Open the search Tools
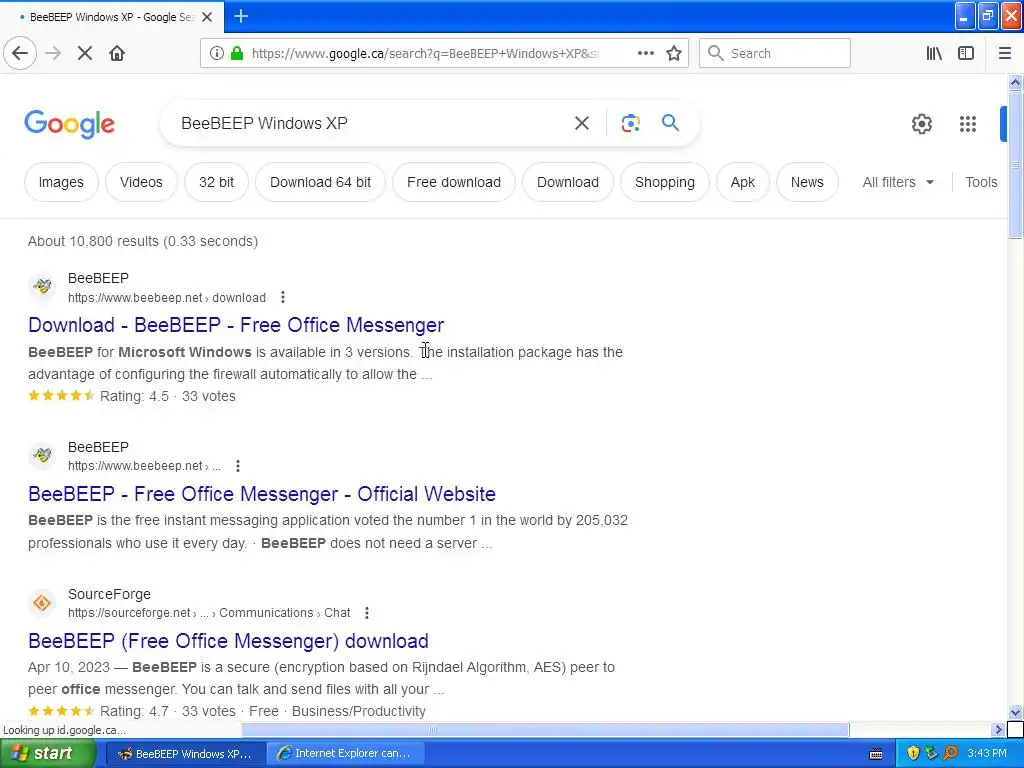The width and height of the screenshot is (1024, 768). point(981,182)
